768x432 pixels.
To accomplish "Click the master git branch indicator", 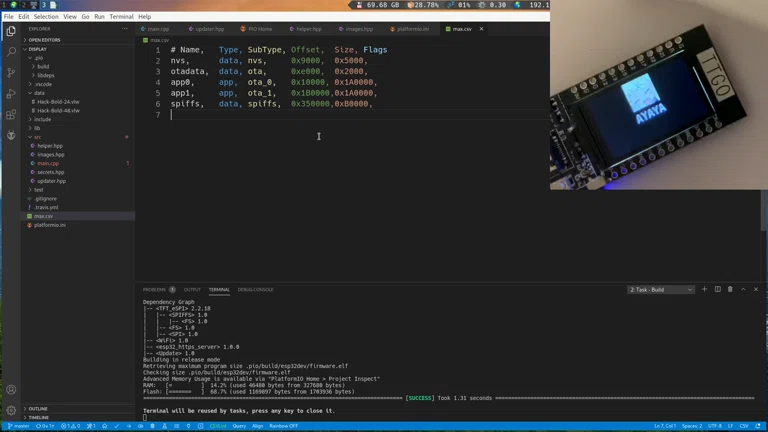I will click(19, 426).
